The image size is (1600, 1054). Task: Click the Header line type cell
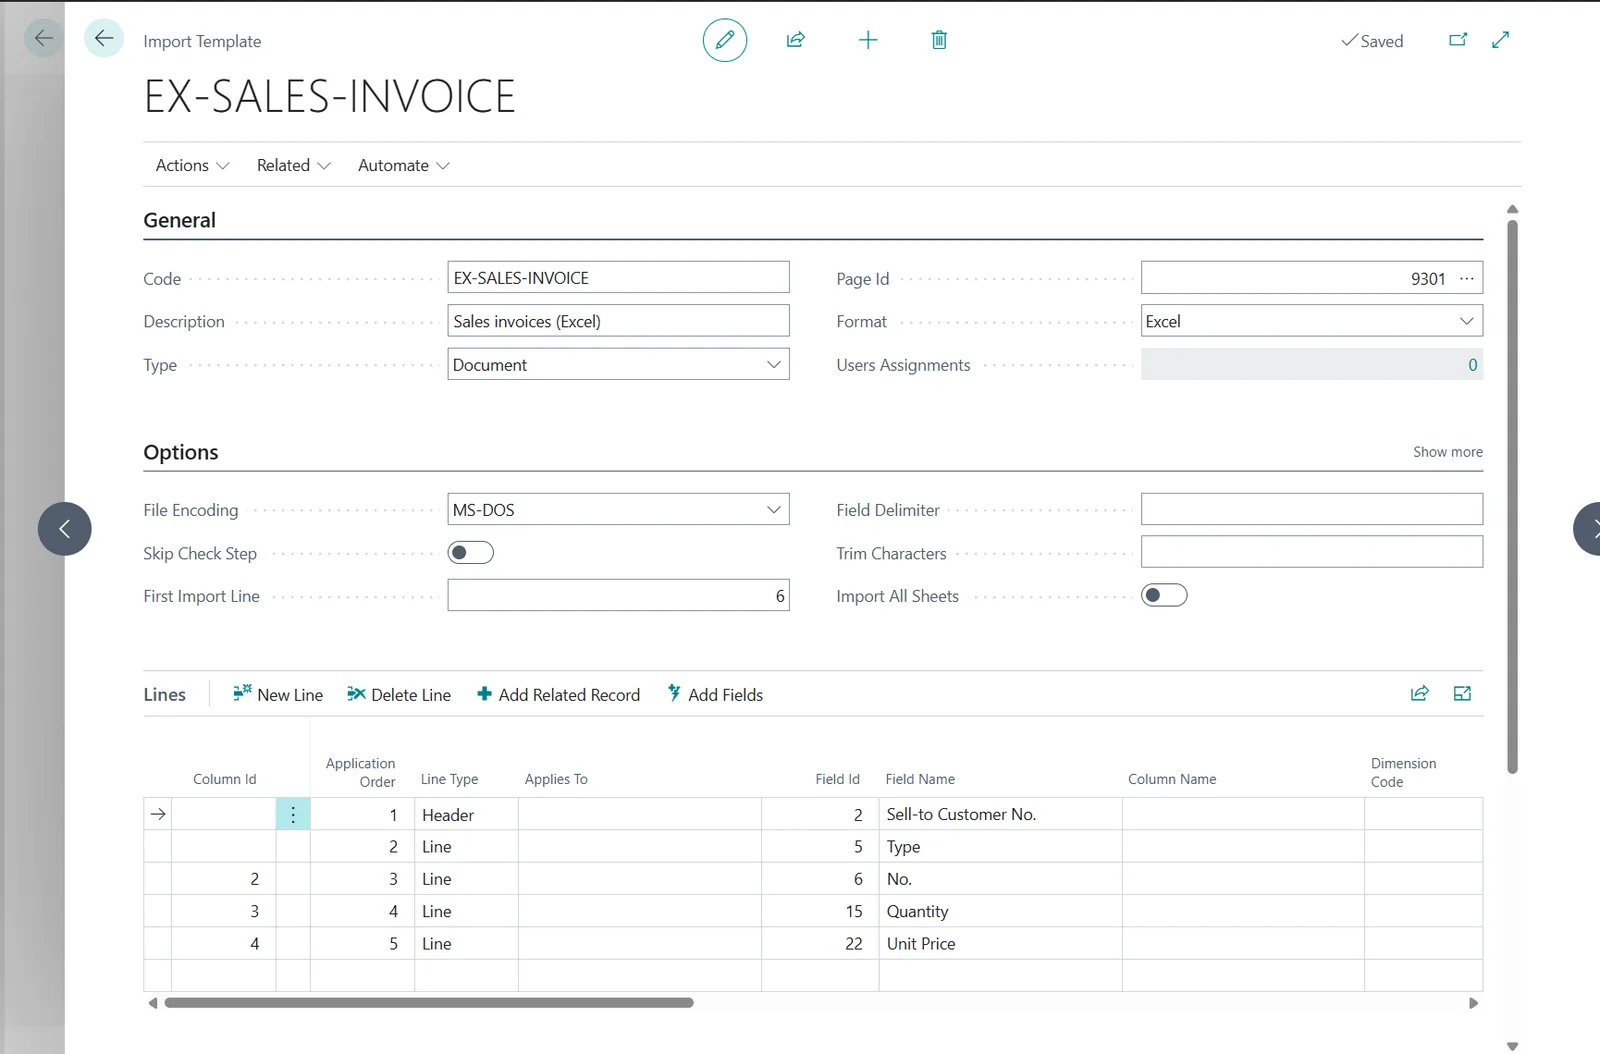click(466, 814)
